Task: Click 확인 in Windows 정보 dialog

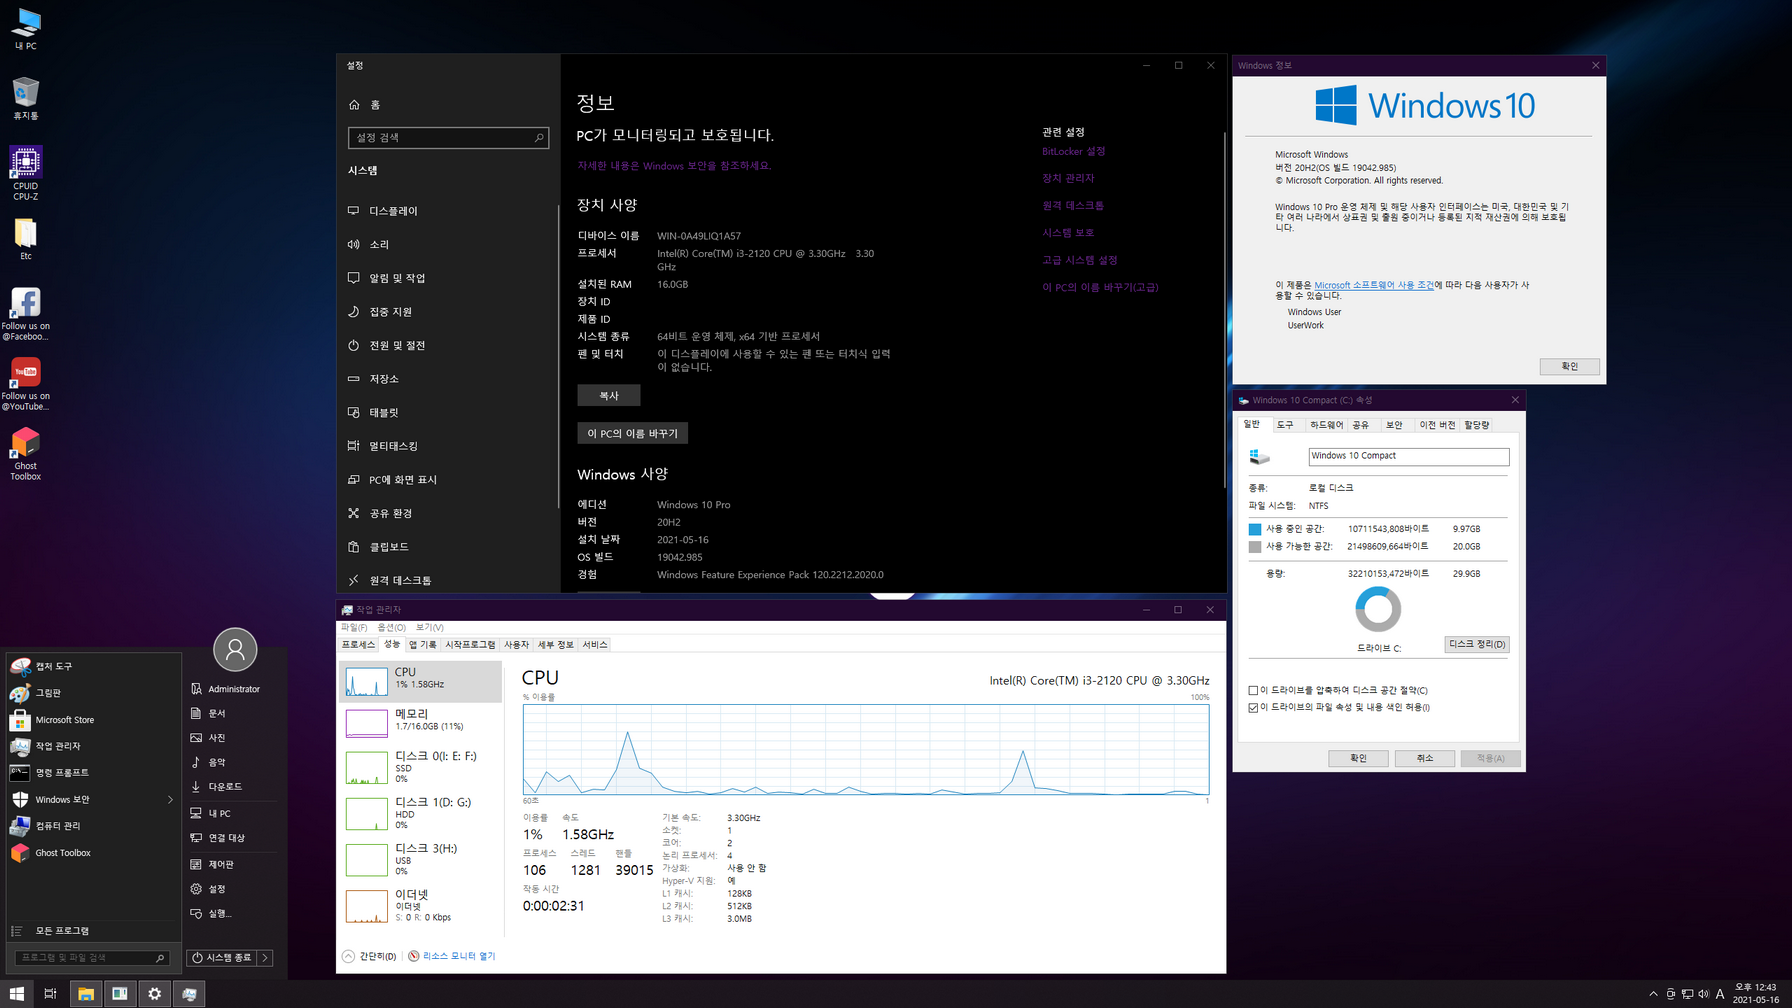Action: [1569, 367]
